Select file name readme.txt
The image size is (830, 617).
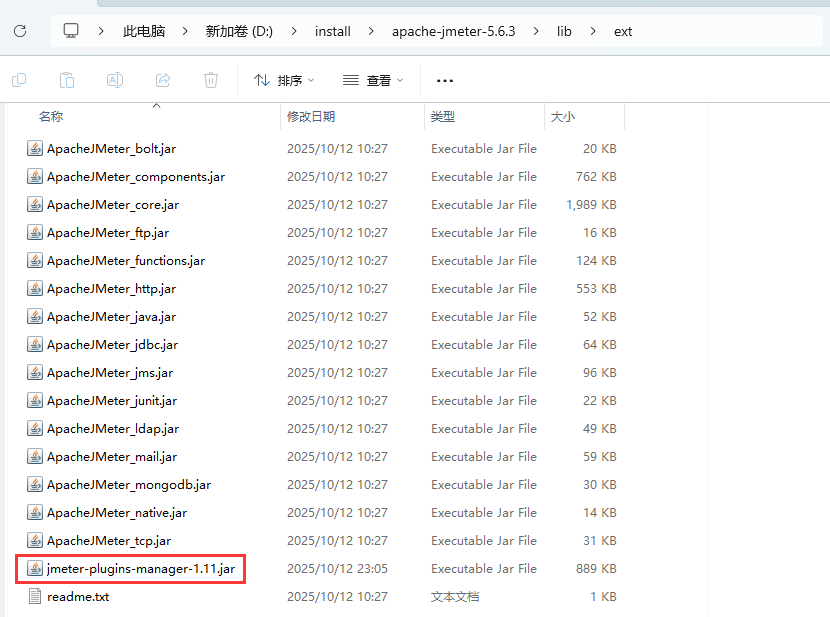(78, 597)
